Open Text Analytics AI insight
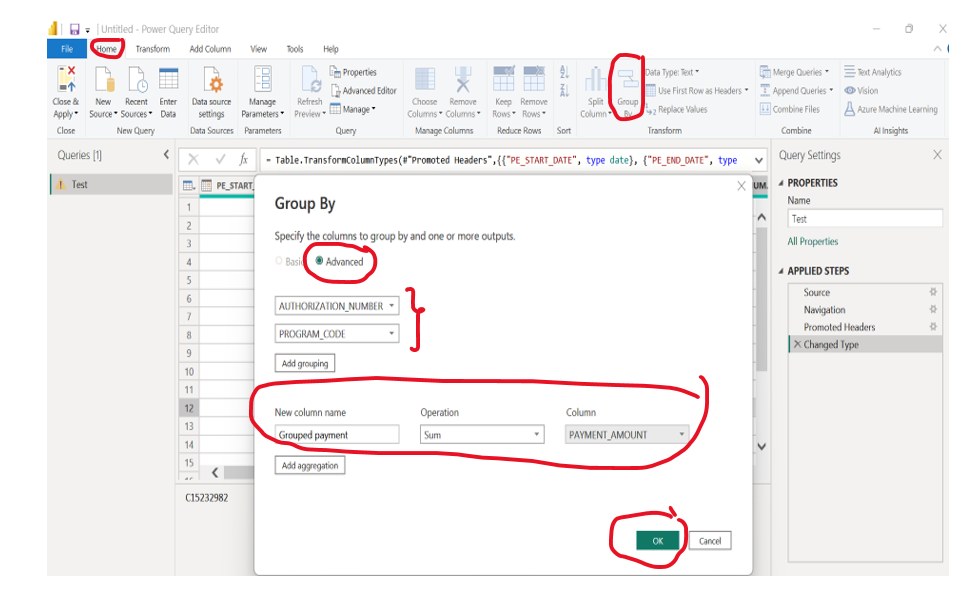Screen dimensions: 965x595 [x=873, y=72]
